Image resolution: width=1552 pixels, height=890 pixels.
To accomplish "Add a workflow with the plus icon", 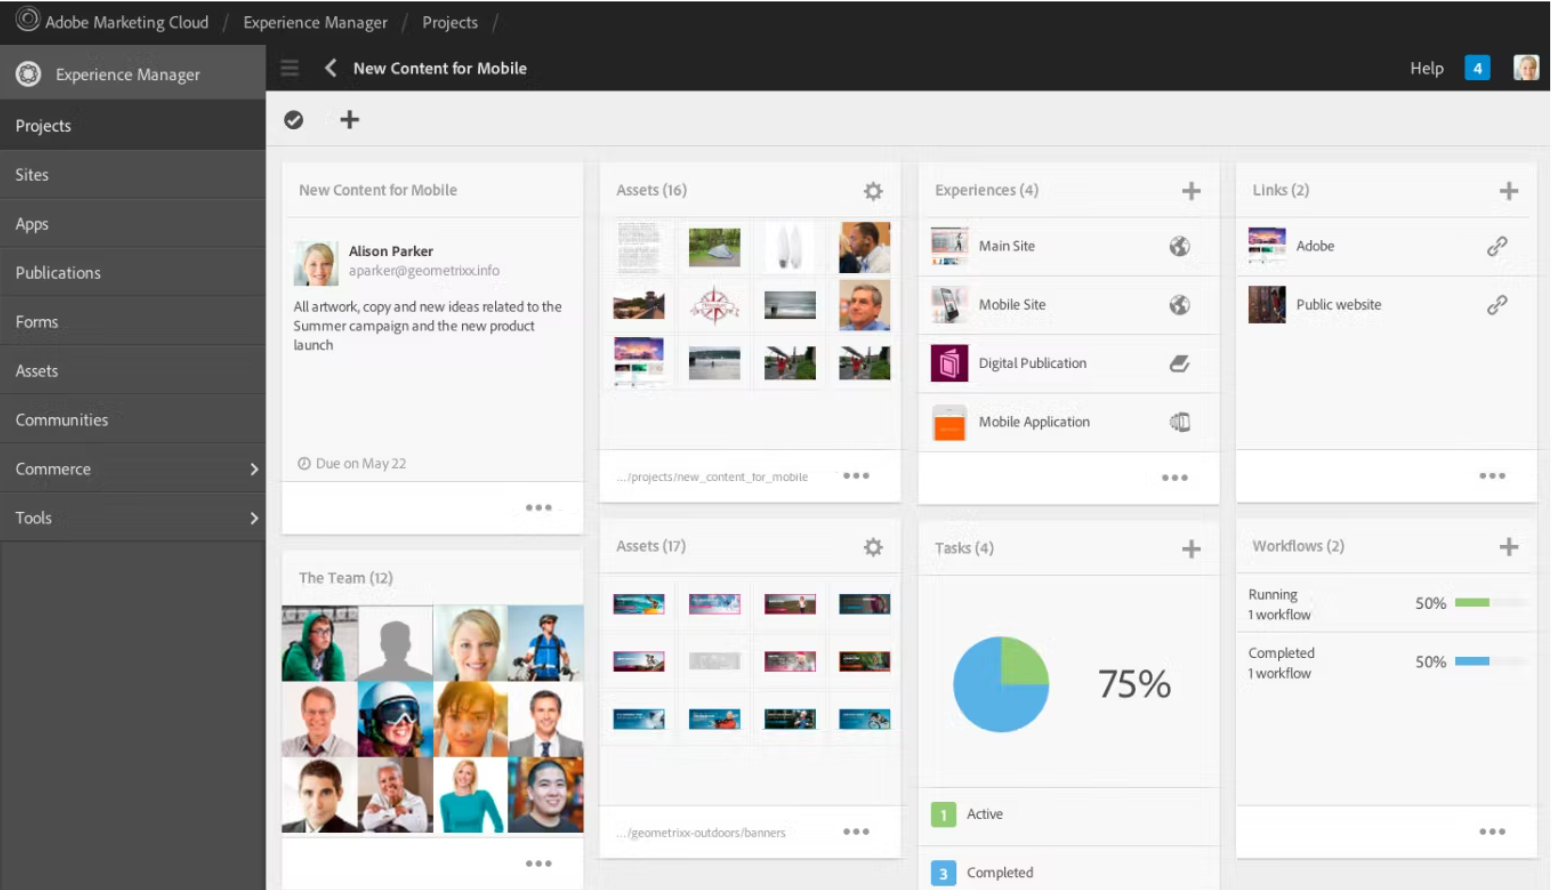I will click(x=1508, y=547).
